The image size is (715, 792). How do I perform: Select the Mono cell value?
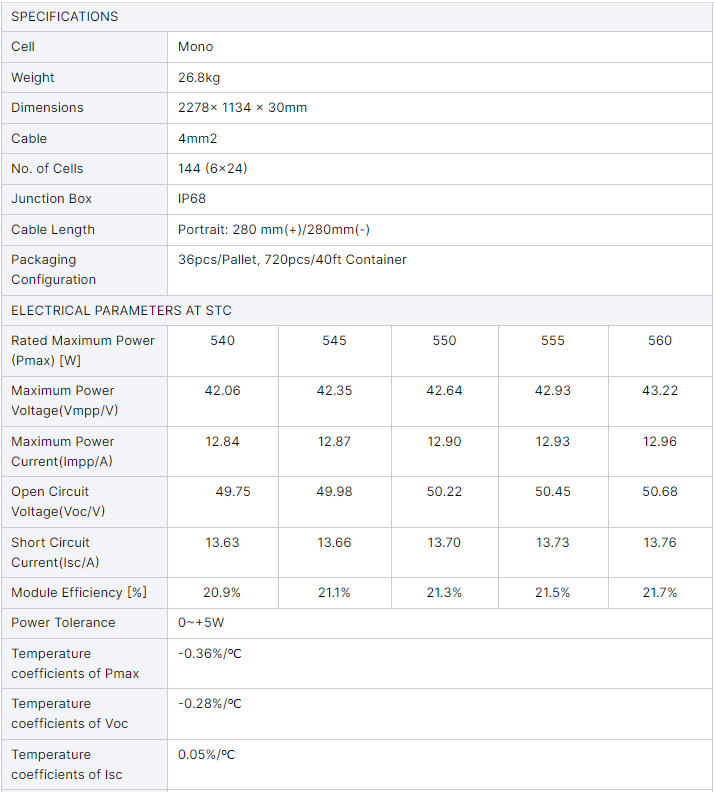point(195,47)
